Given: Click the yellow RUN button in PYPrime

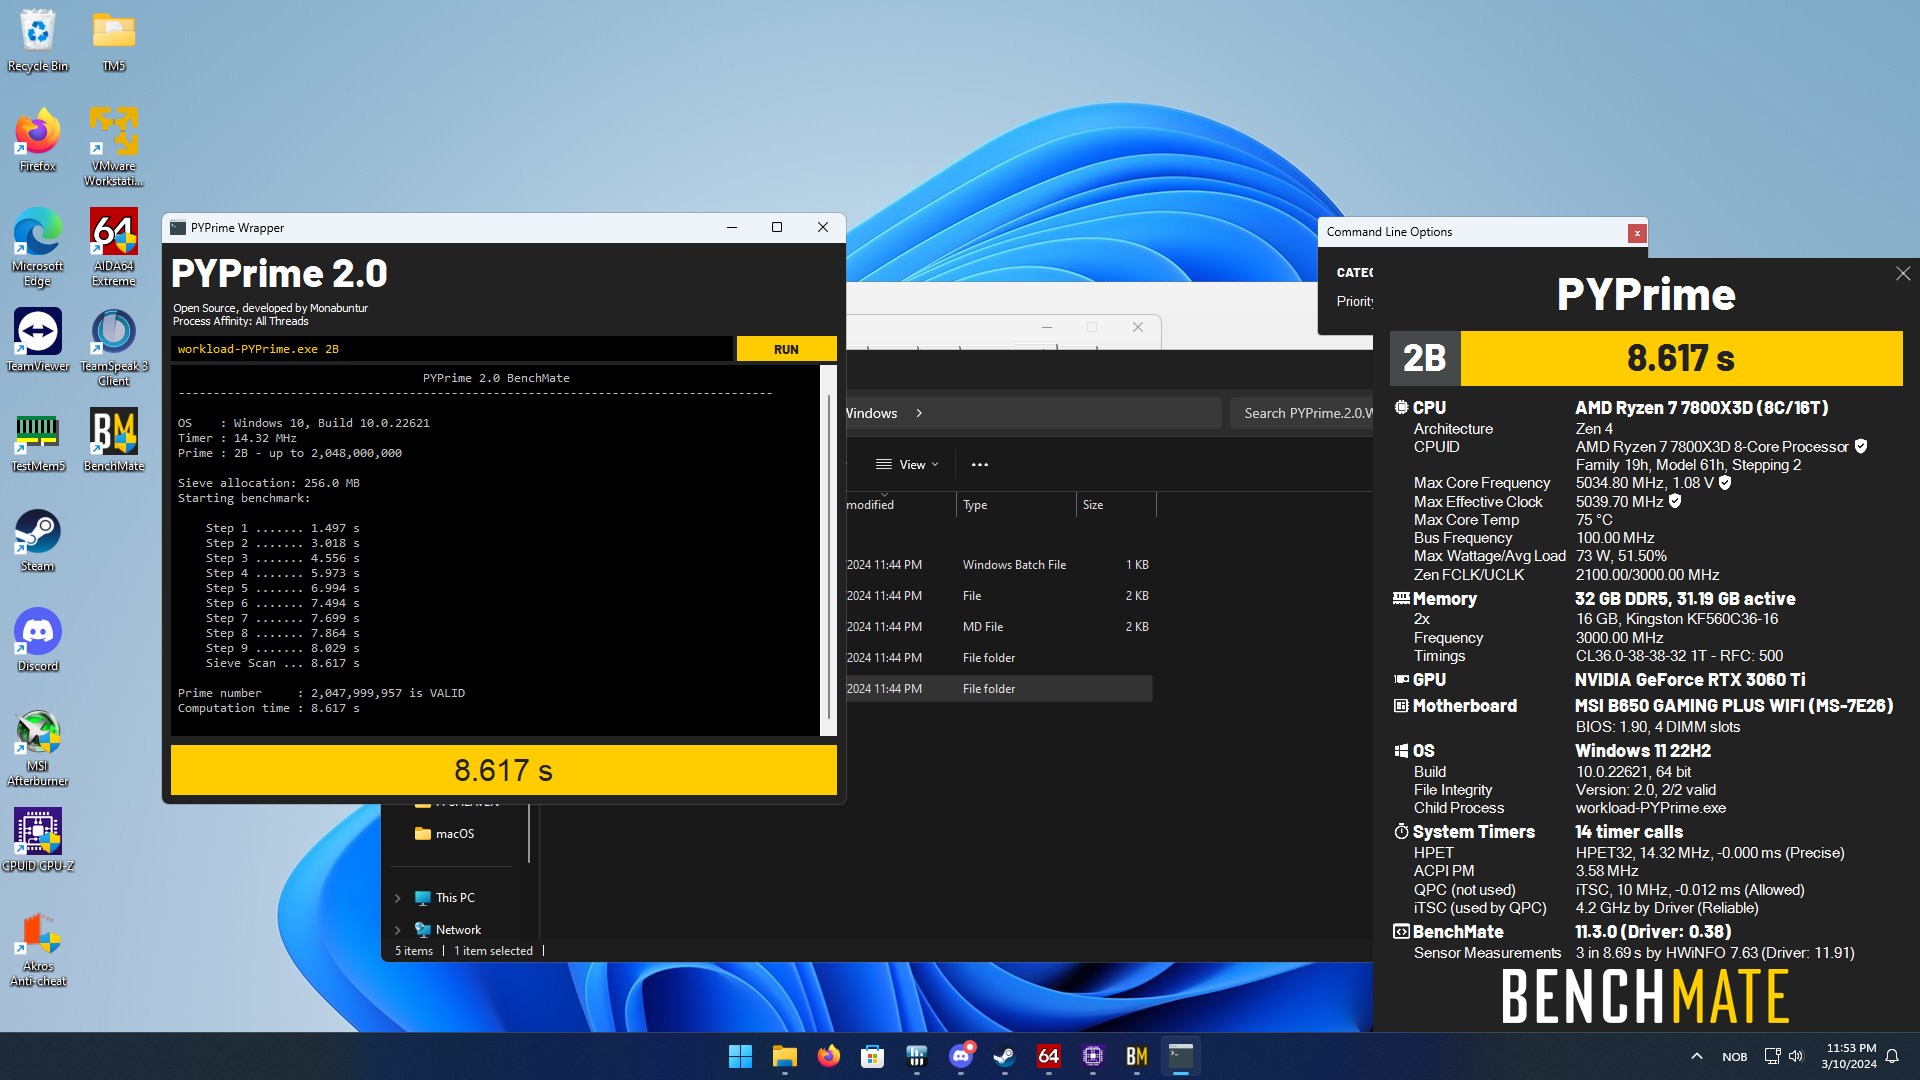Looking at the screenshot, I should tap(786, 349).
